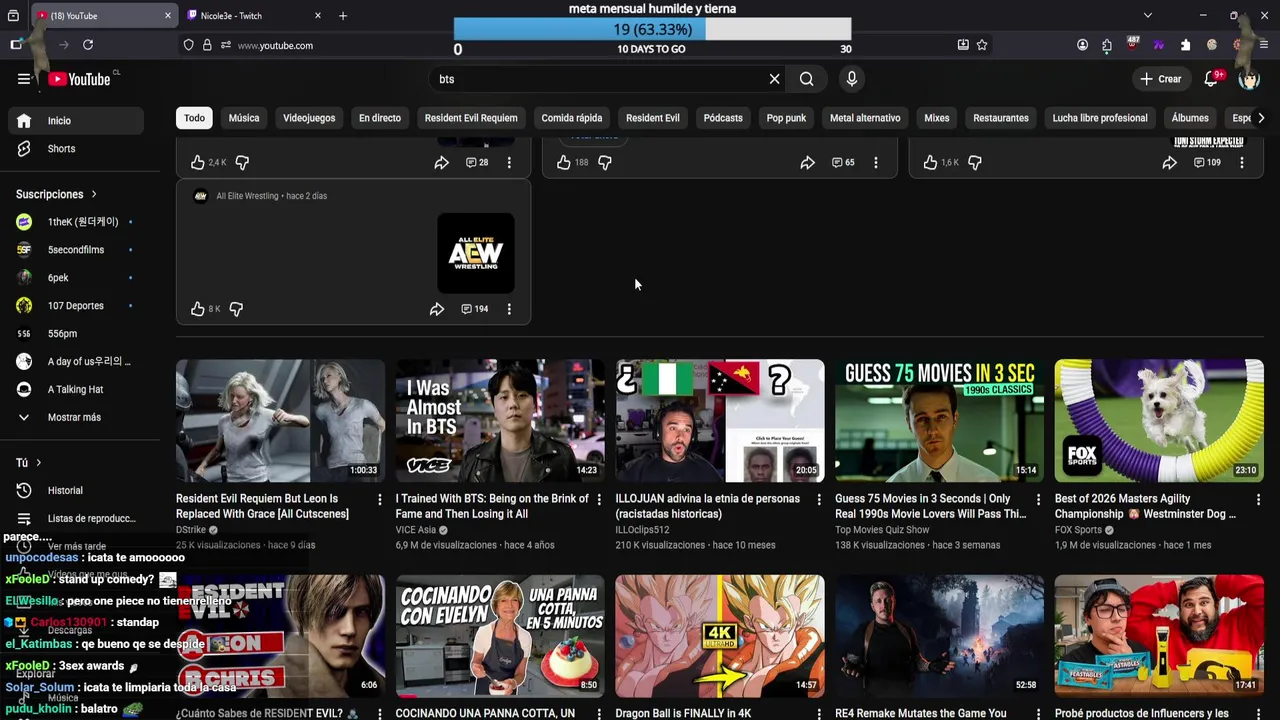The image size is (1280, 720).
Task: Open more options on the 28-comment post
Action: 509,162
